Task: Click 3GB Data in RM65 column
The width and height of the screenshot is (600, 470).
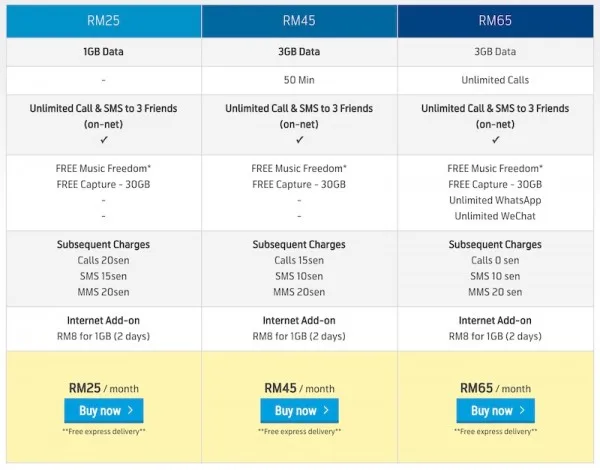Action: (495, 52)
